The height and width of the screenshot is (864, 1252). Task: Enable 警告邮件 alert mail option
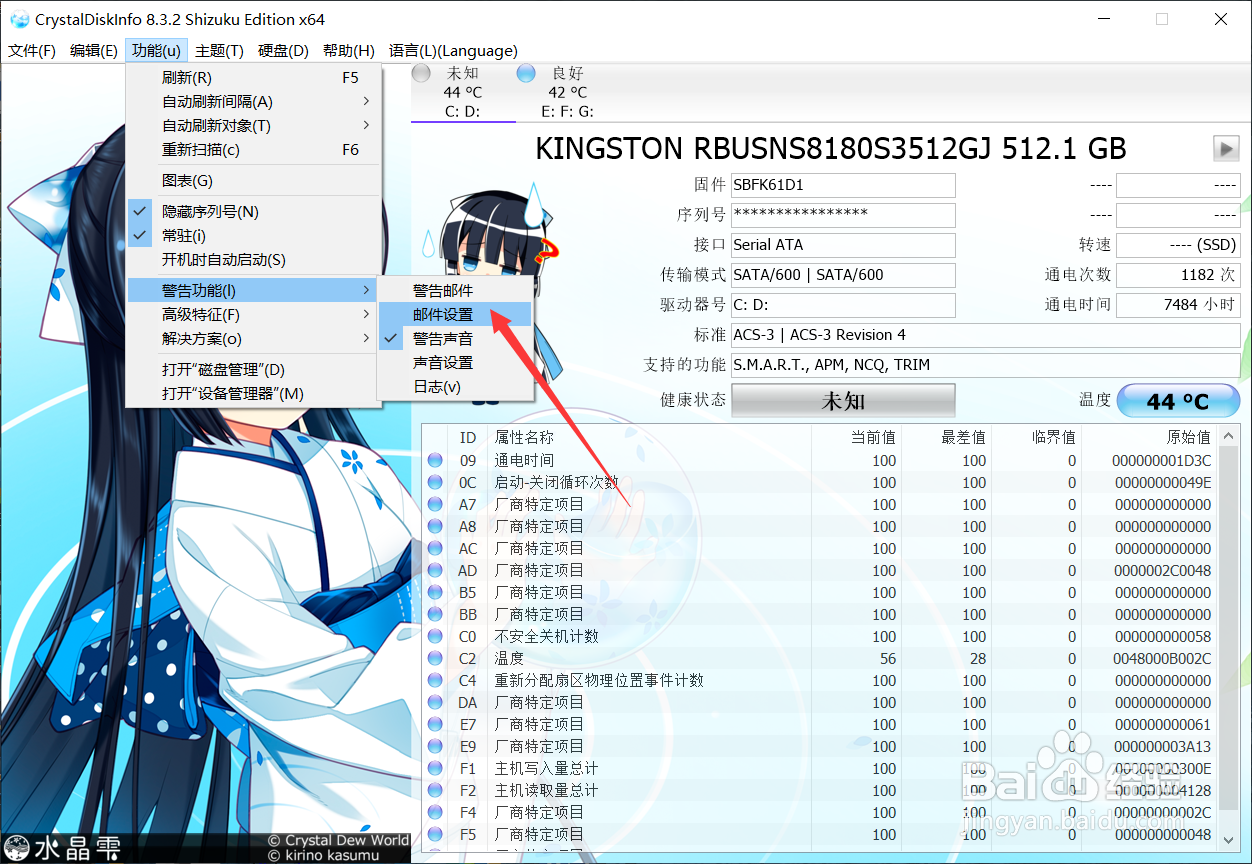(x=455, y=291)
